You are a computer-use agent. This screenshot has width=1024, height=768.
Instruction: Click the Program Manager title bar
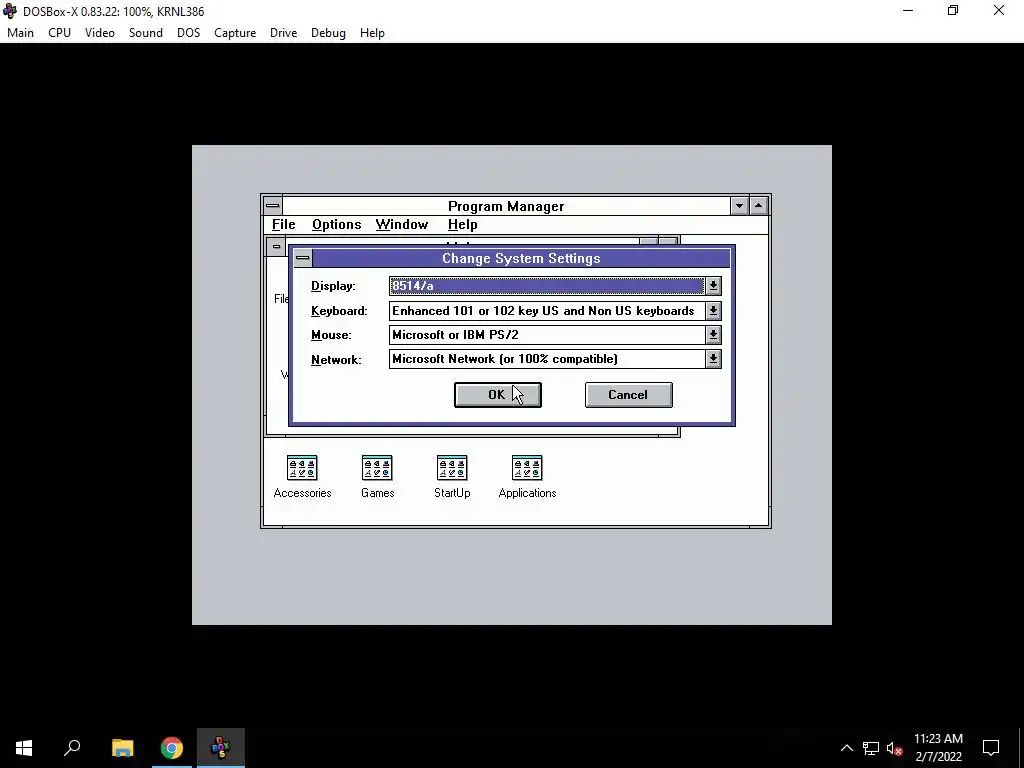pos(506,206)
